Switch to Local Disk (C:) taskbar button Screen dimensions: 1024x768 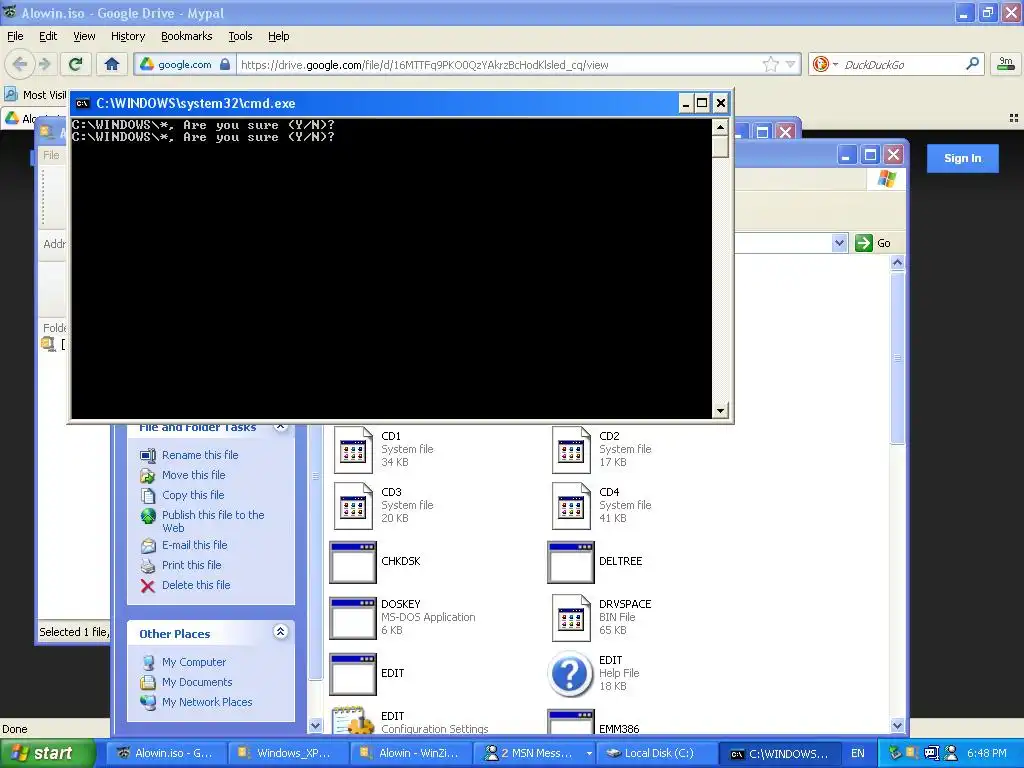pos(655,753)
